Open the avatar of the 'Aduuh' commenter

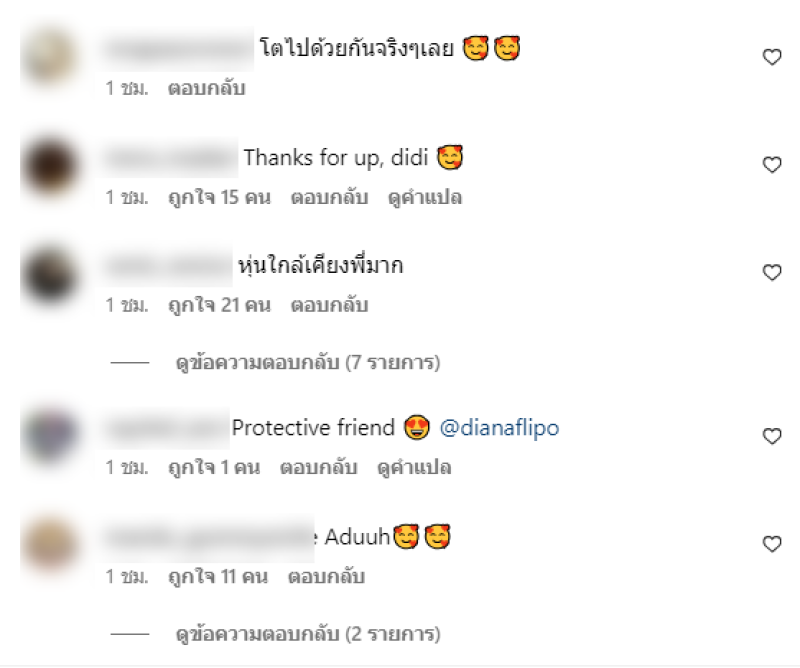pyautogui.click(x=50, y=543)
